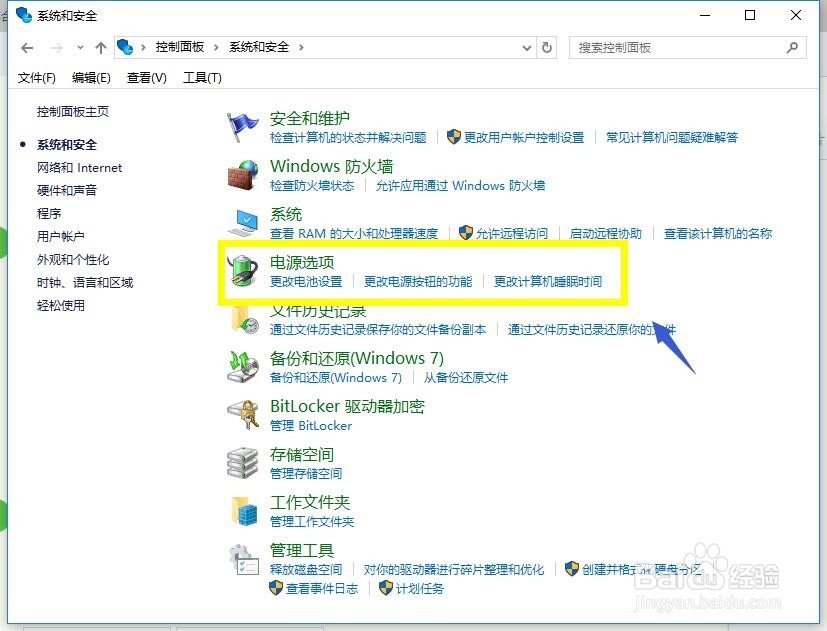Image resolution: width=827 pixels, height=631 pixels.
Task: Open the 安全和维护 heading
Action: pyautogui.click(x=310, y=118)
